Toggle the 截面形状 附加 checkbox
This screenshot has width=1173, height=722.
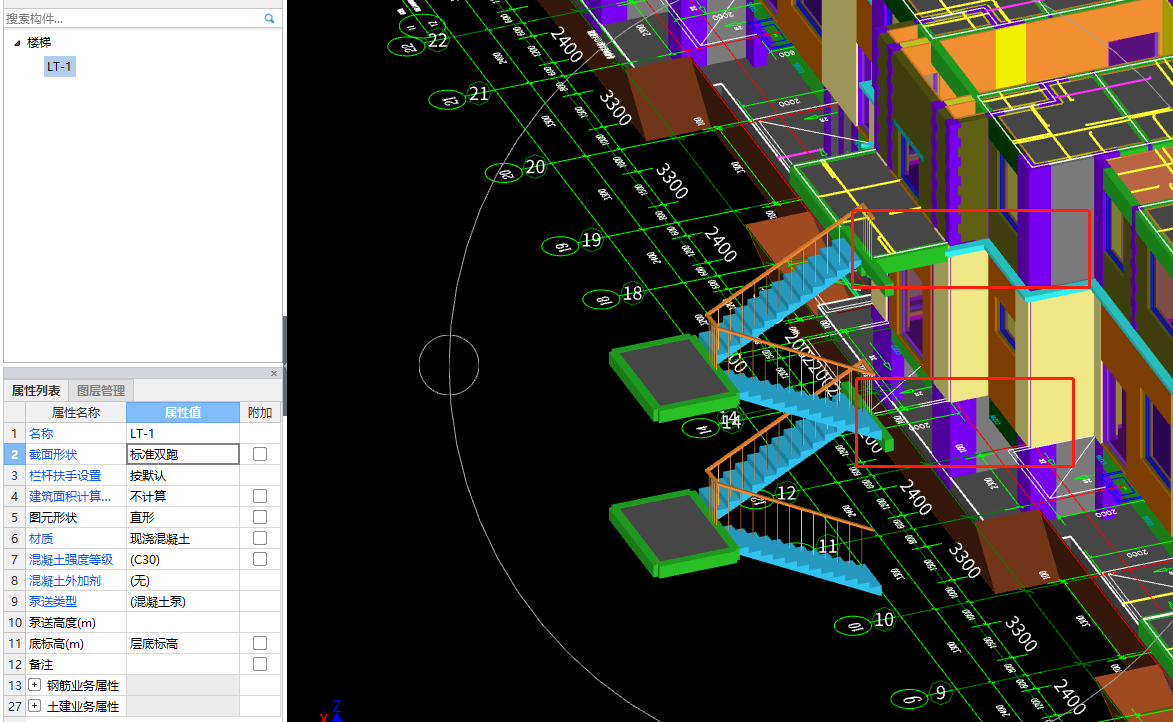pyautogui.click(x=260, y=454)
